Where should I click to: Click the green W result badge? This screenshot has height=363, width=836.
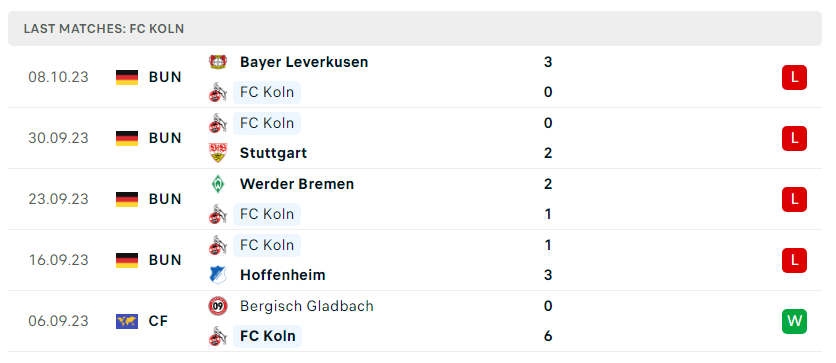794,321
